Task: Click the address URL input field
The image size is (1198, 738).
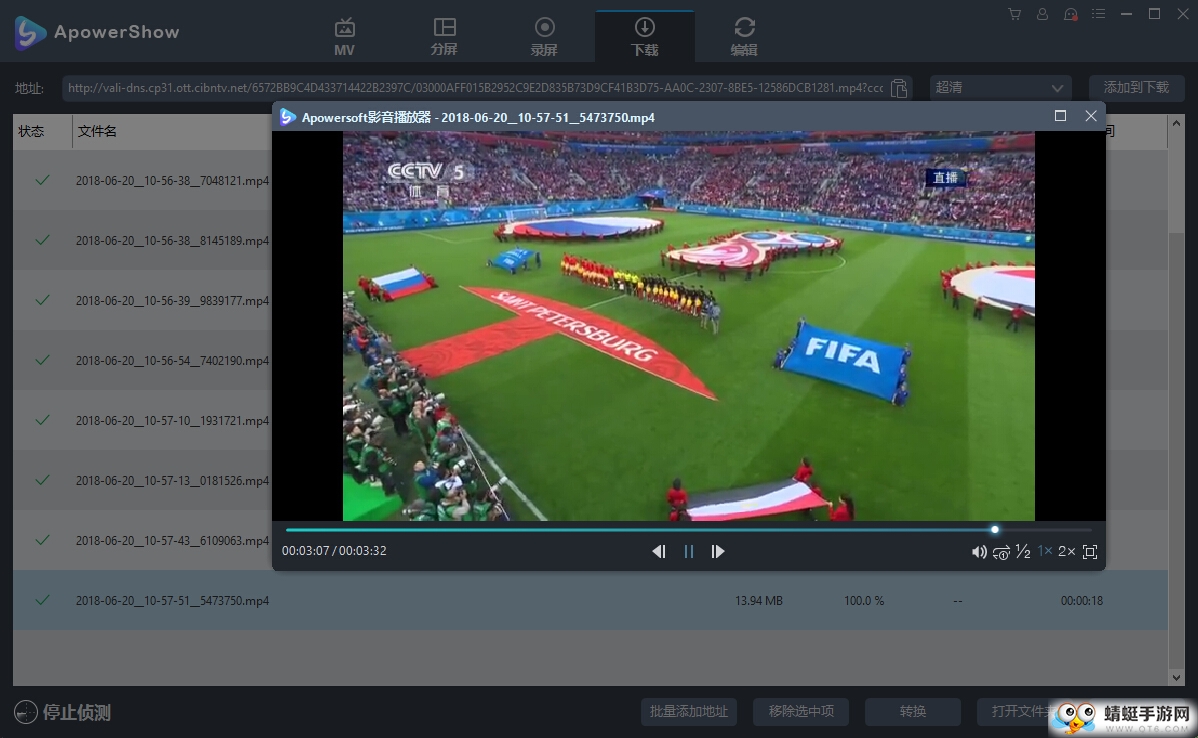Action: click(475, 88)
